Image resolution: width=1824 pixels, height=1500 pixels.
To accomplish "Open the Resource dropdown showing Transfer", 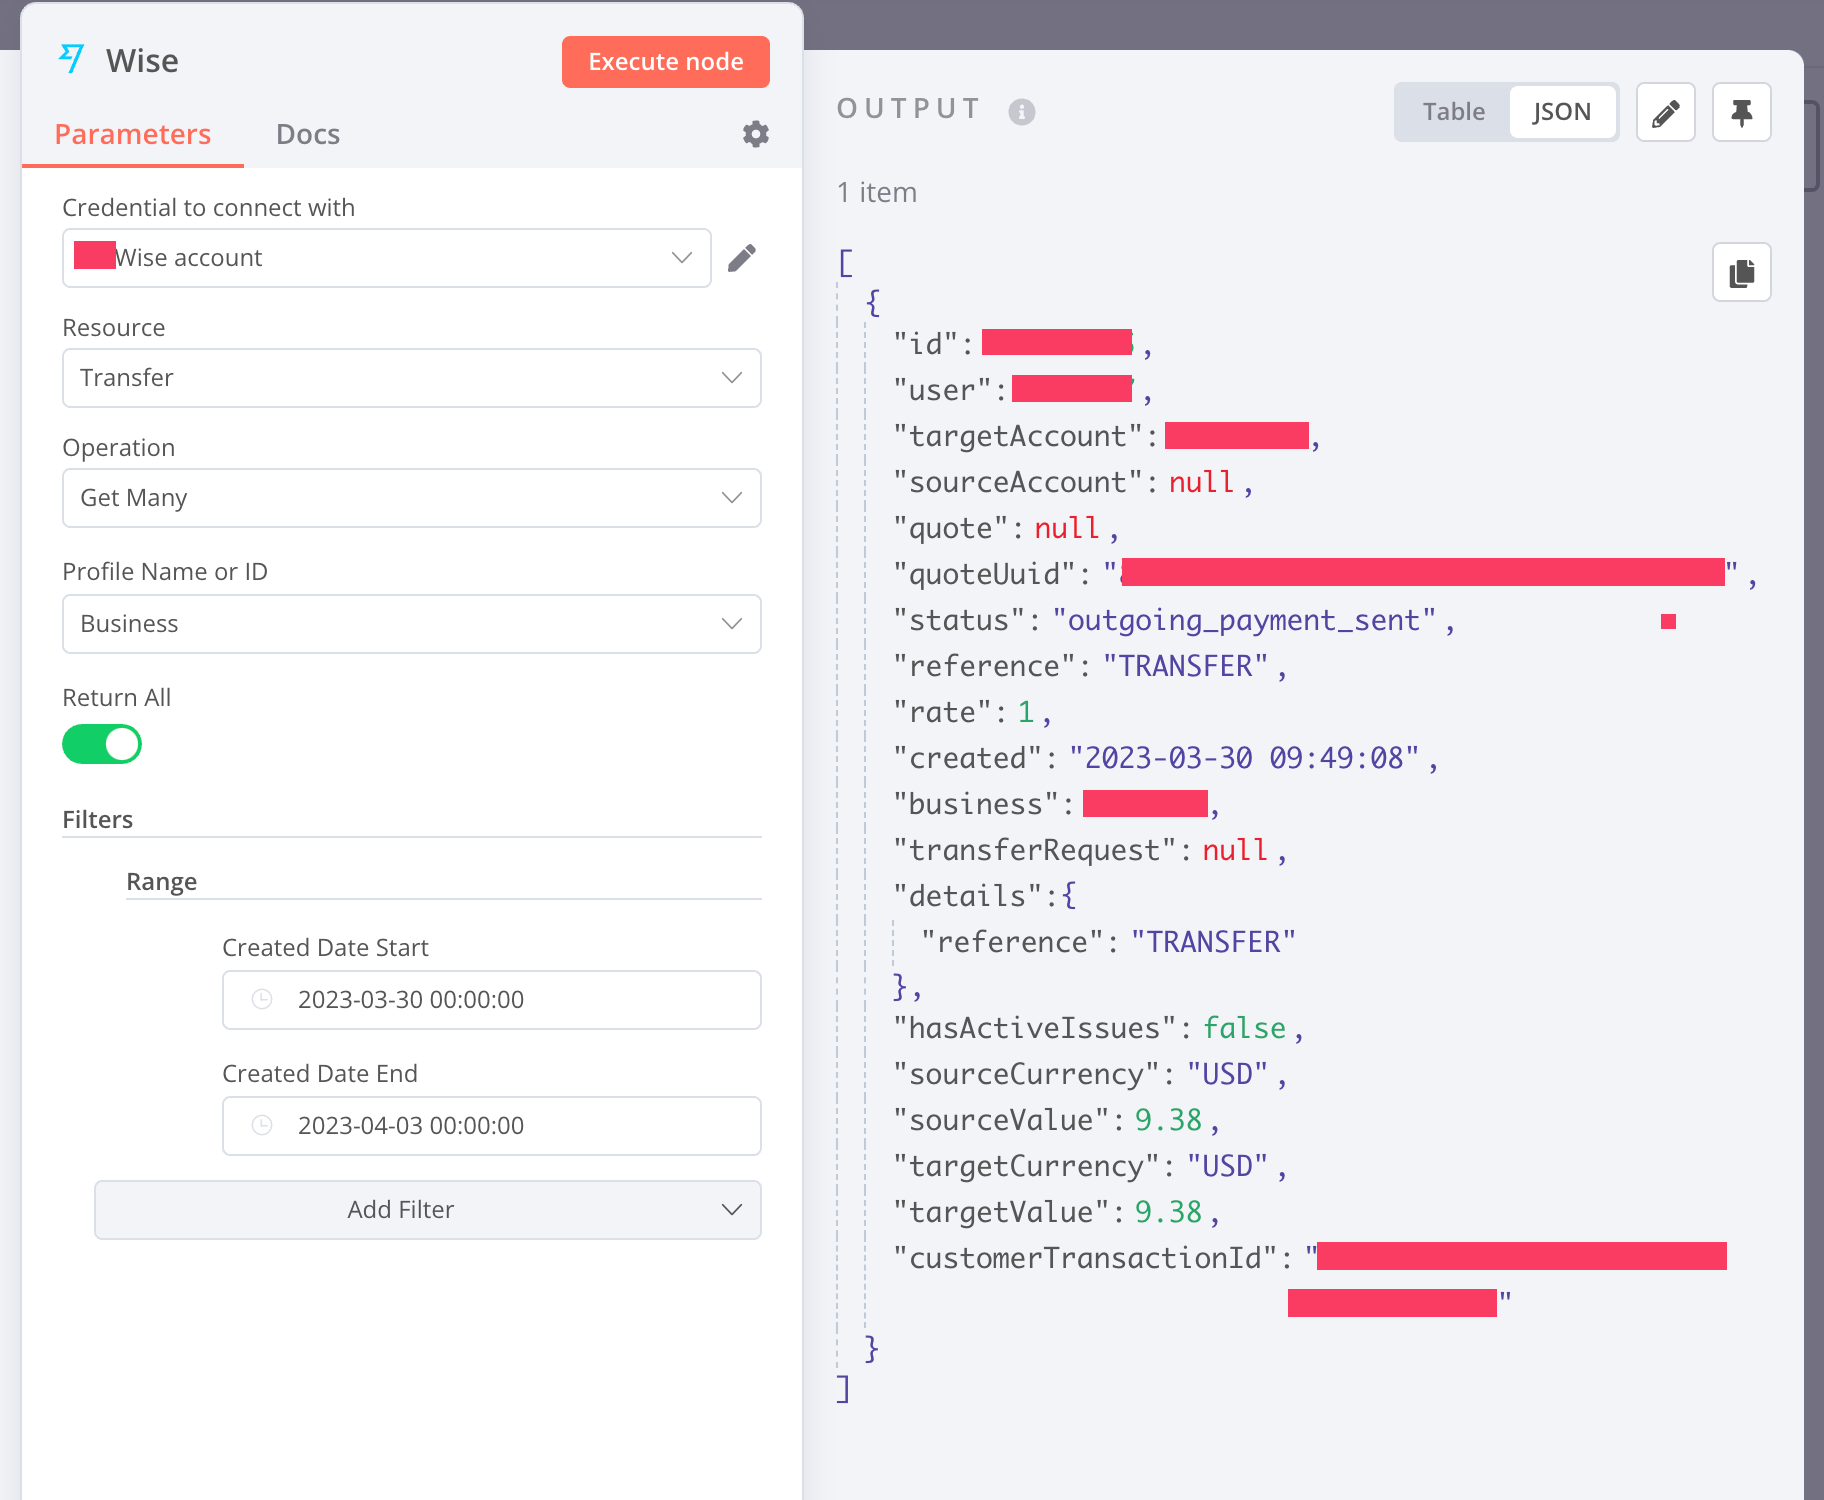I will tap(411, 378).
